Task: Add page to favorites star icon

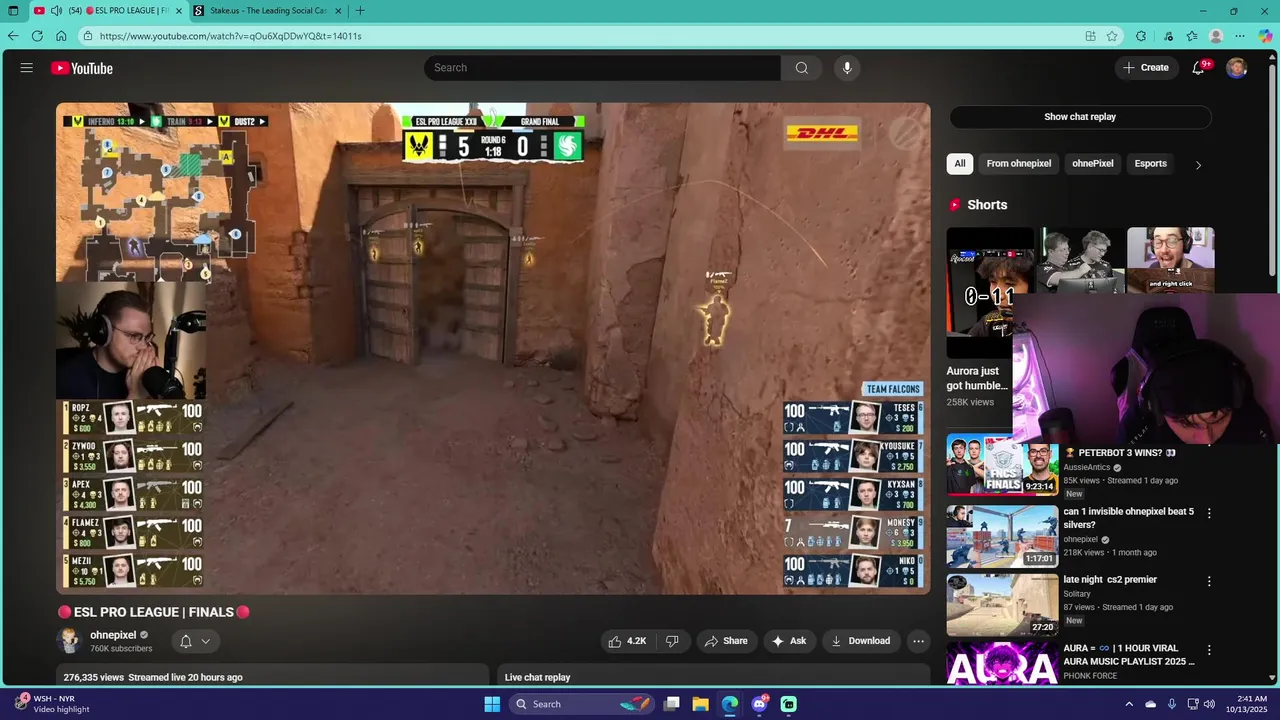Action: click(x=1112, y=36)
